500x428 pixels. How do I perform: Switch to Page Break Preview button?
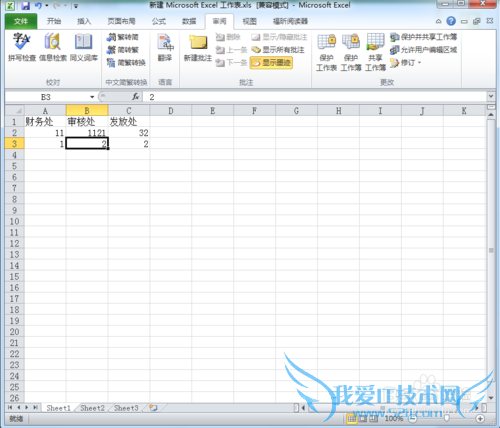tap(373, 419)
